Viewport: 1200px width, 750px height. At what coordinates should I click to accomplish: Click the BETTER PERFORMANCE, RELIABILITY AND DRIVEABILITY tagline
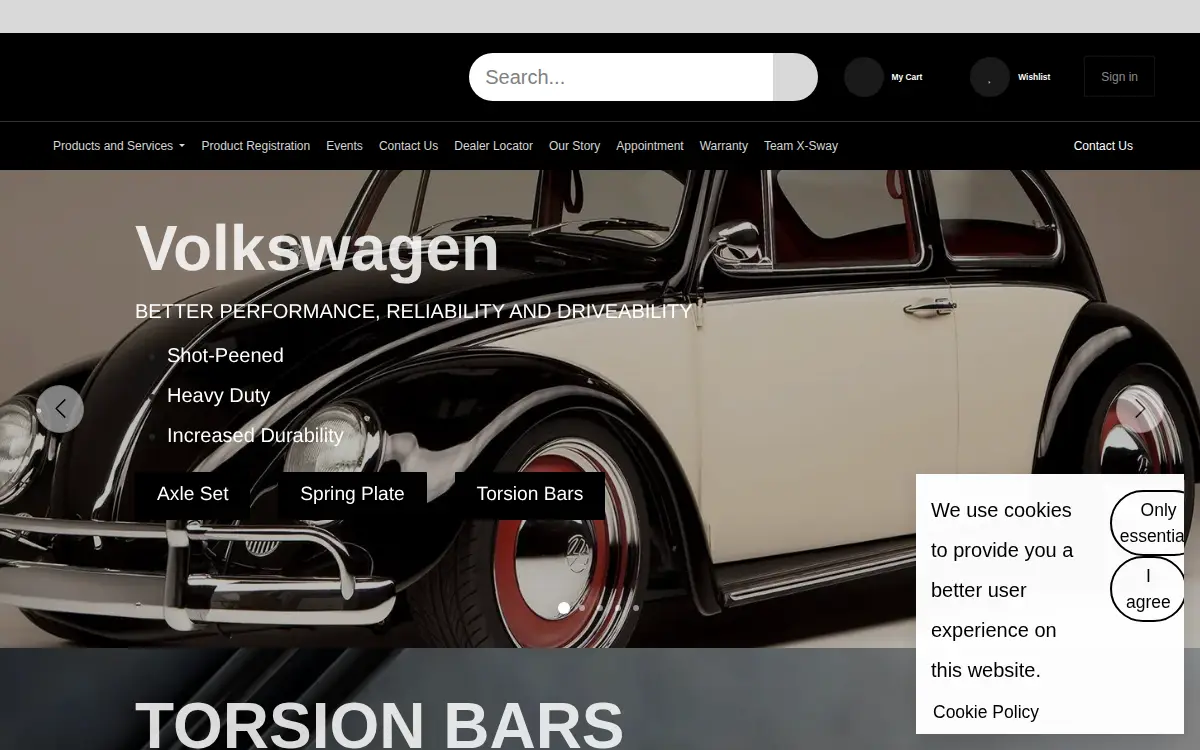[414, 311]
